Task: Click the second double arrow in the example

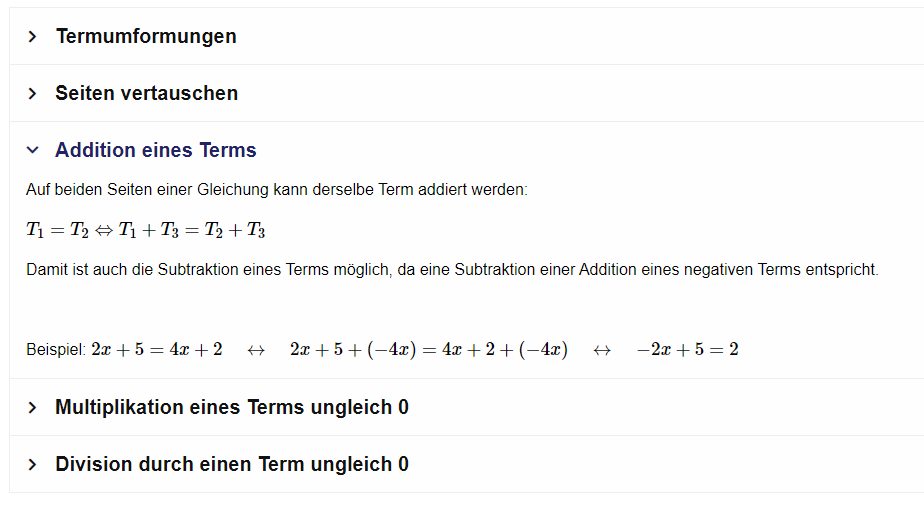Action: pos(601,350)
